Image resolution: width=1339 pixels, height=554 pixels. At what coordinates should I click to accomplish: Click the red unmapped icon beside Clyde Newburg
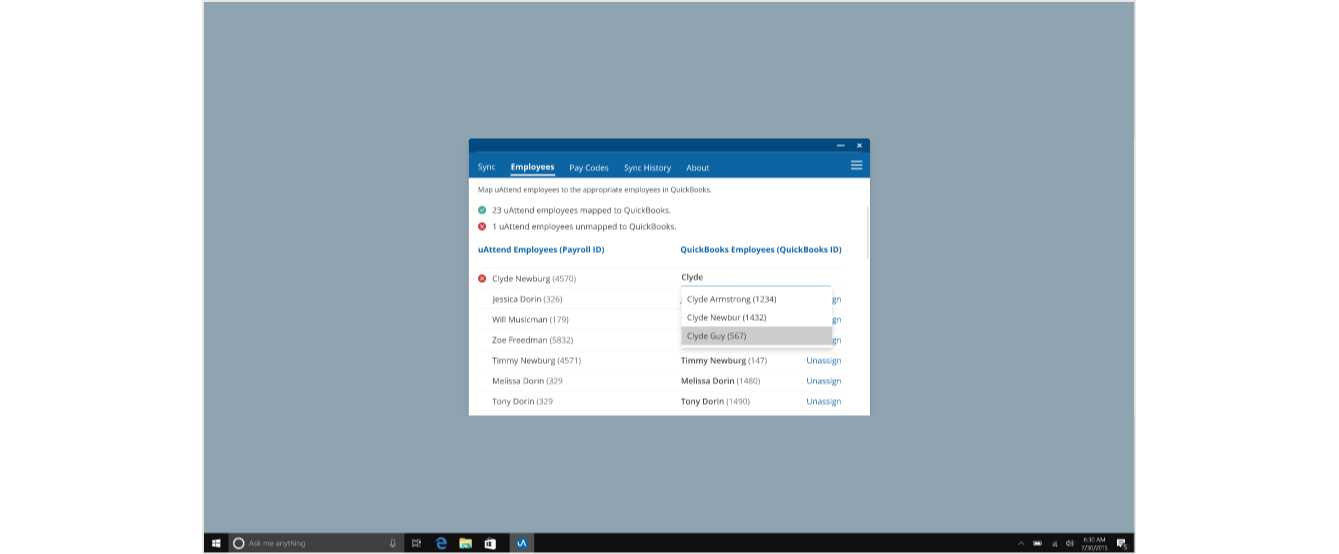click(482, 279)
